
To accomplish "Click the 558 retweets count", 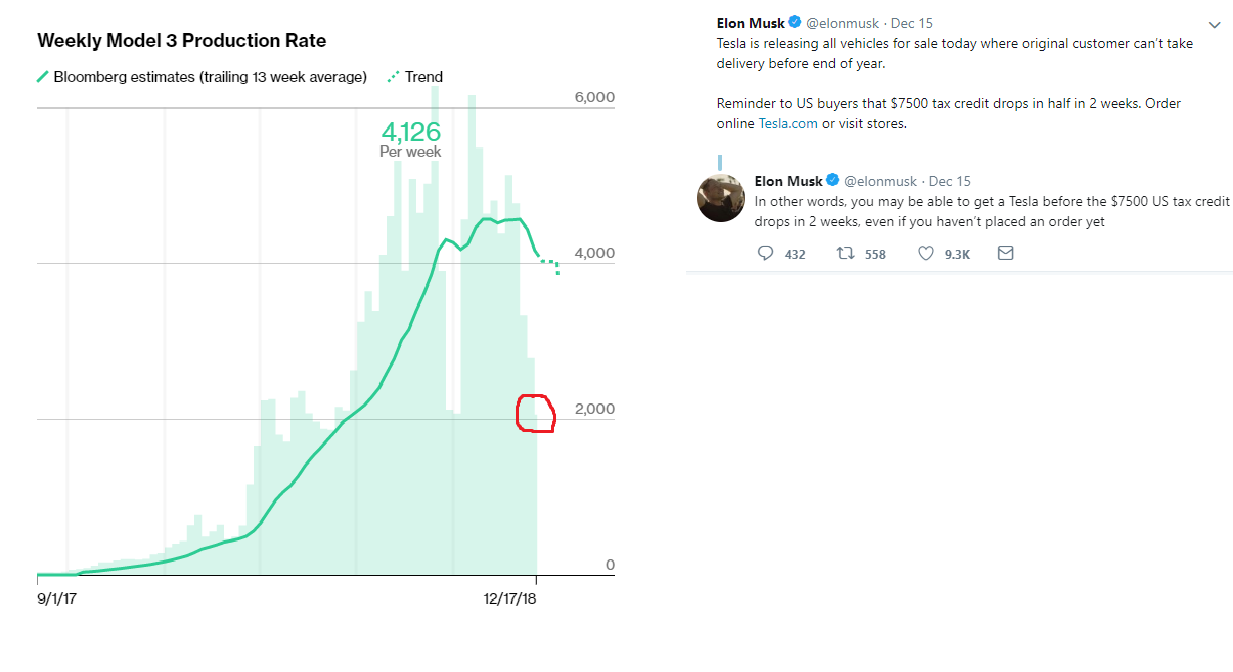I will [x=875, y=254].
